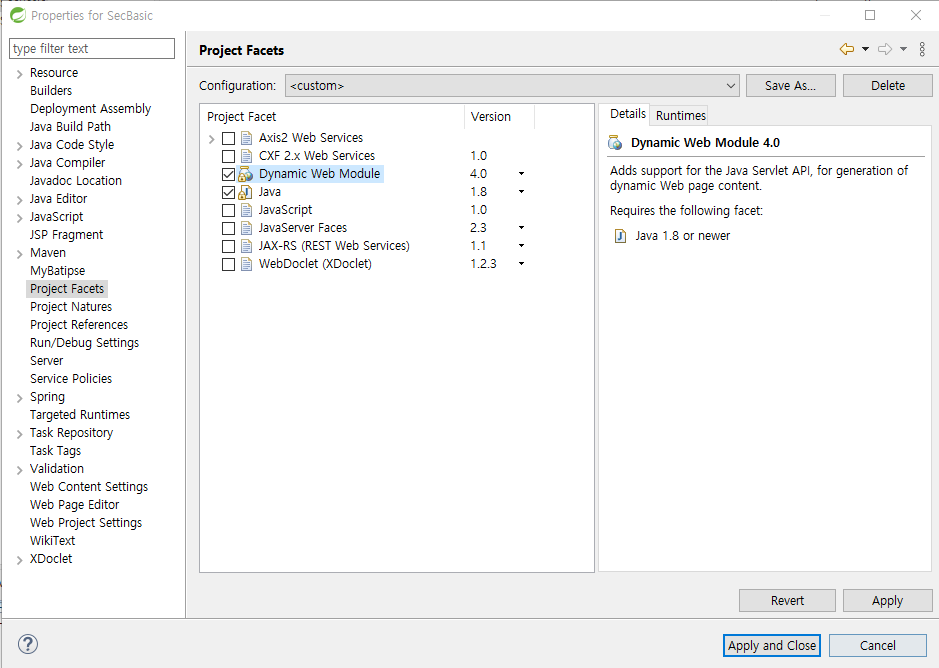Screen dimensions: 939x668
Task: Open the Java version dropdown
Action: 521,192
